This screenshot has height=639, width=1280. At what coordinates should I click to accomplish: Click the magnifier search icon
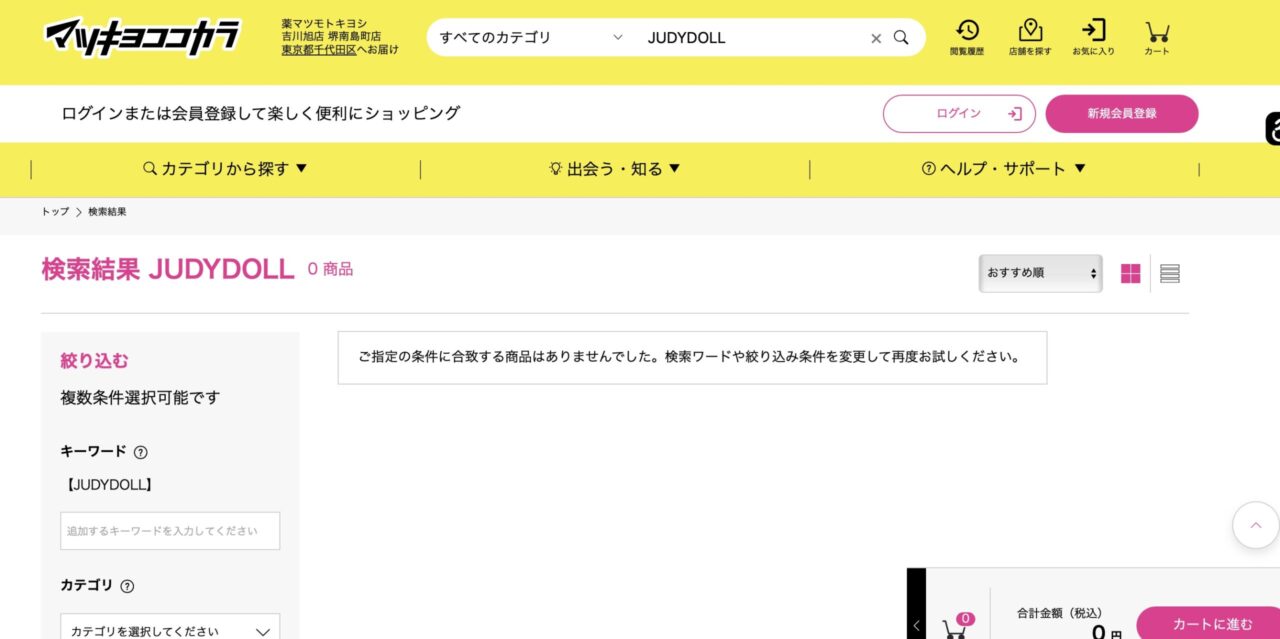pos(901,38)
